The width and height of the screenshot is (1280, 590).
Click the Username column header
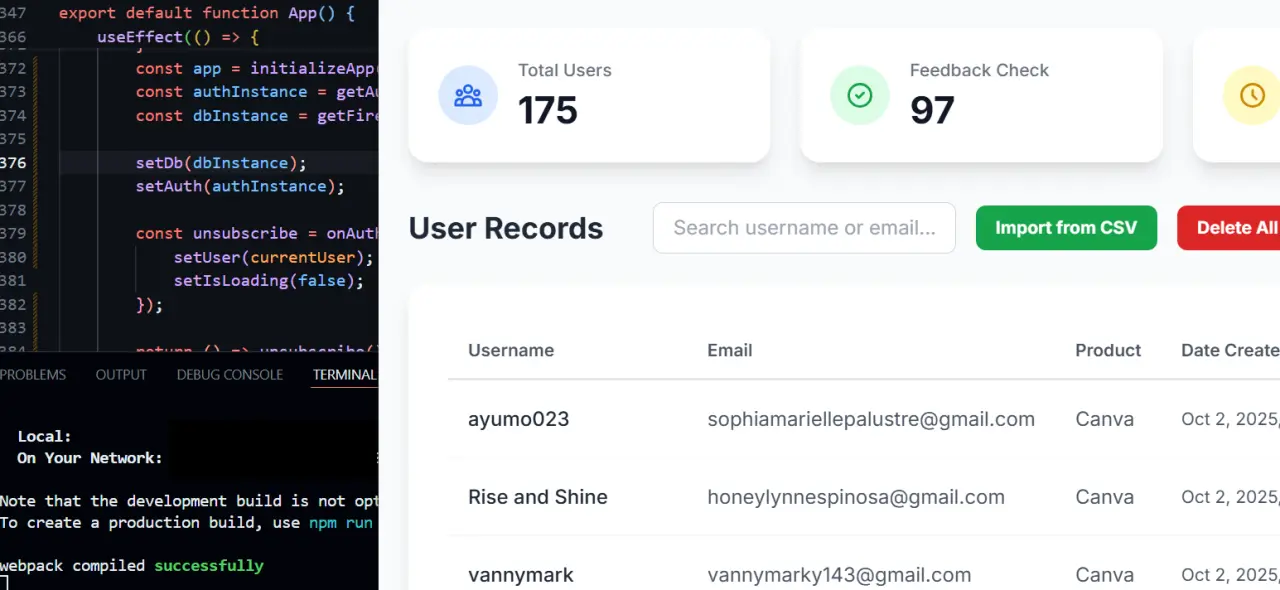[x=511, y=350]
